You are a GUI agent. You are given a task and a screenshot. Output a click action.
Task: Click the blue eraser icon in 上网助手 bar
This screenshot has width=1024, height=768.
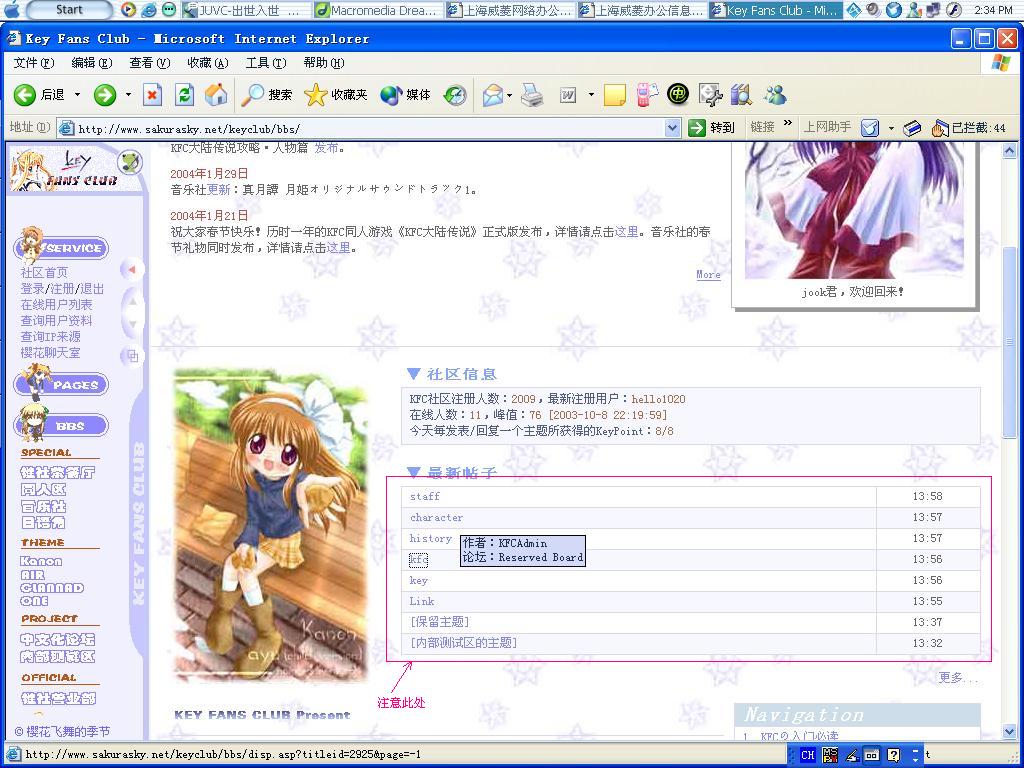[912, 129]
